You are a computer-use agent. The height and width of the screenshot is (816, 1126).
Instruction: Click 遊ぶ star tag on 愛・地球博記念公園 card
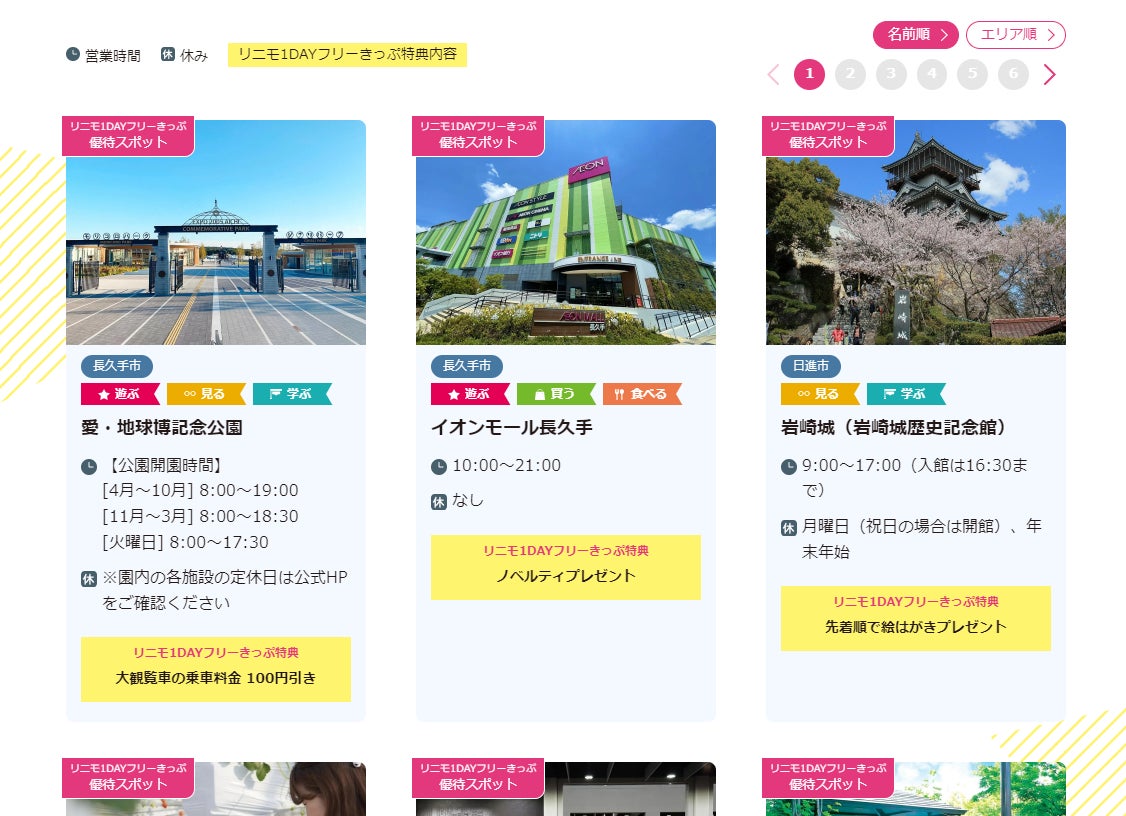pyautogui.click(x=120, y=394)
